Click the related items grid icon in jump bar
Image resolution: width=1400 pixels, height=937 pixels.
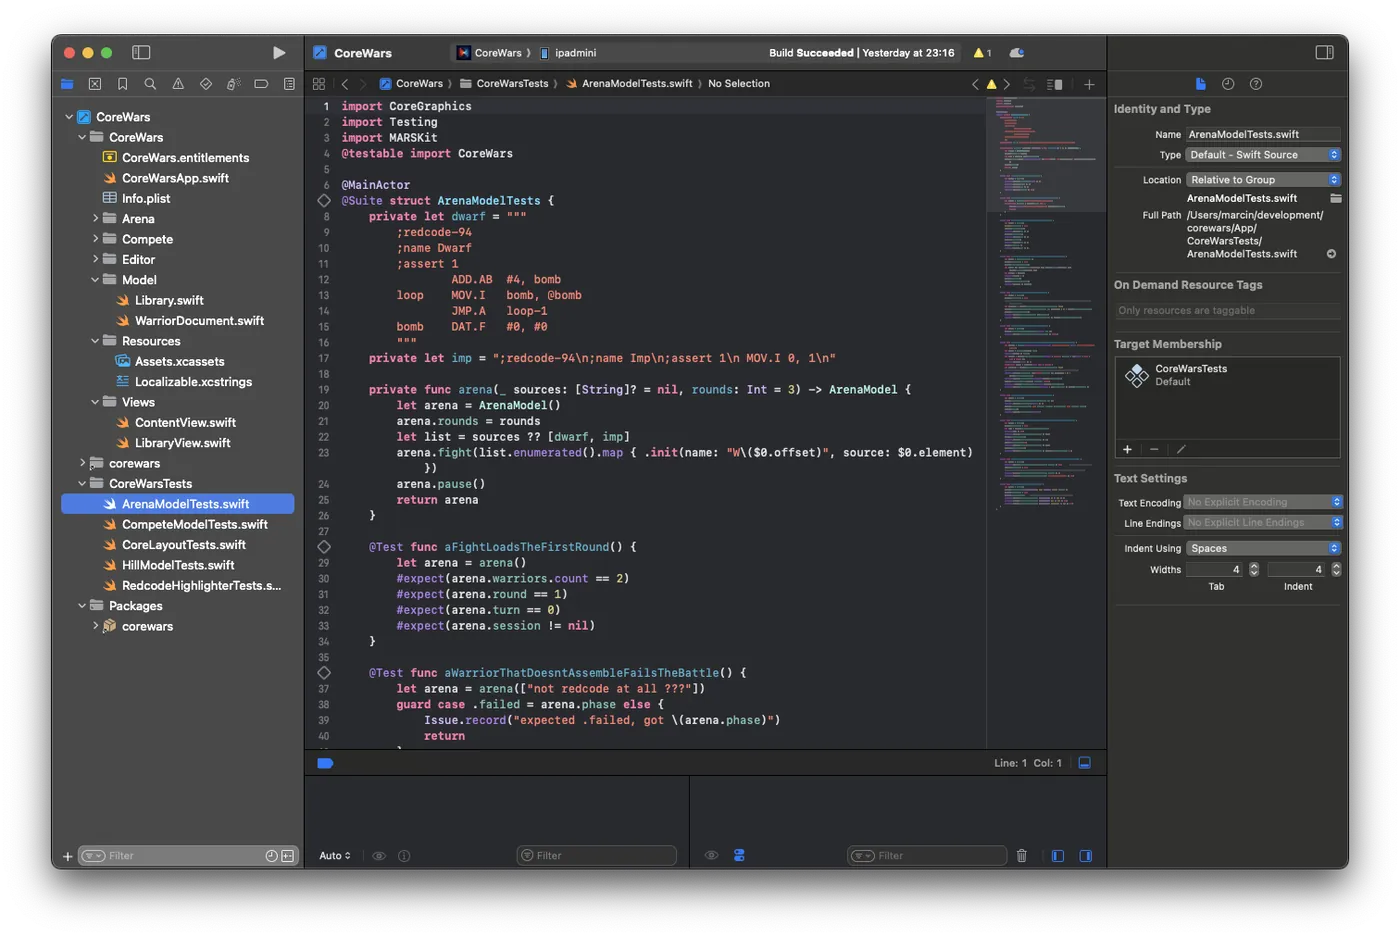319,84
